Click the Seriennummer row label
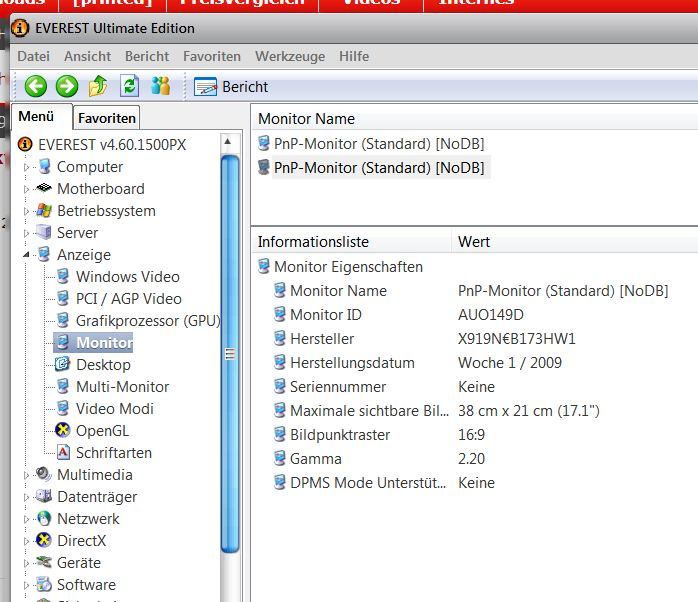 (x=338, y=387)
